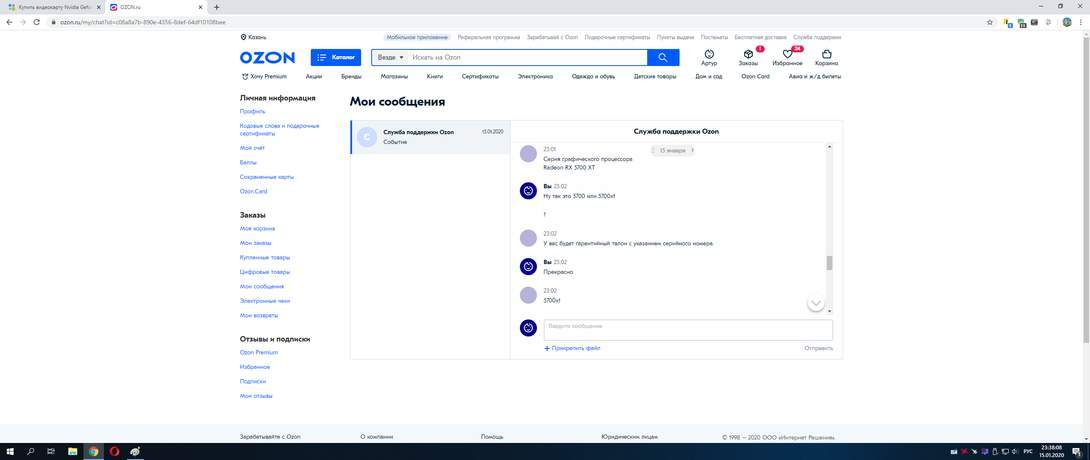Open Ozon Card in the navigation bar
Image resolution: width=1090 pixels, height=460 pixels.
(755, 76)
